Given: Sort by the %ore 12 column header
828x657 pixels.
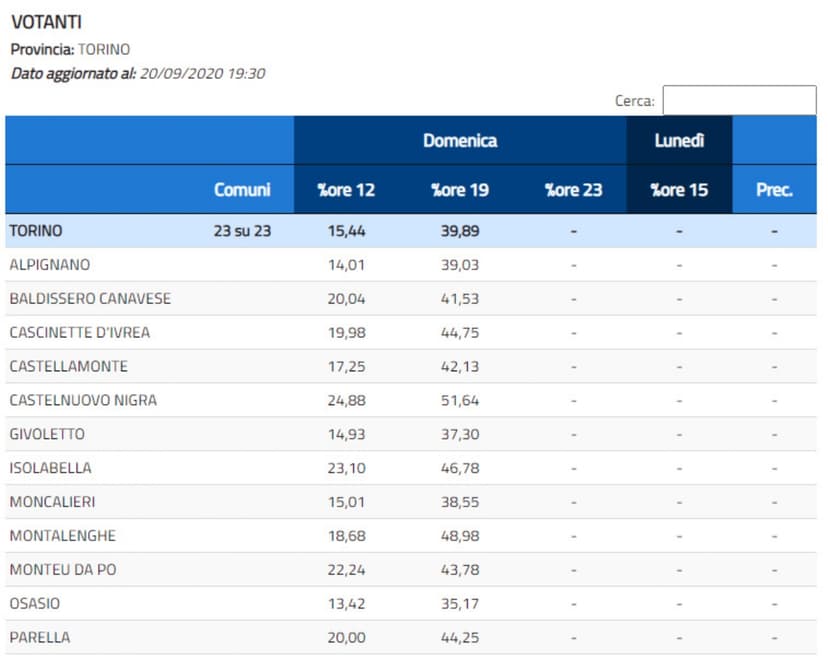Looking at the screenshot, I should (346, 189).
